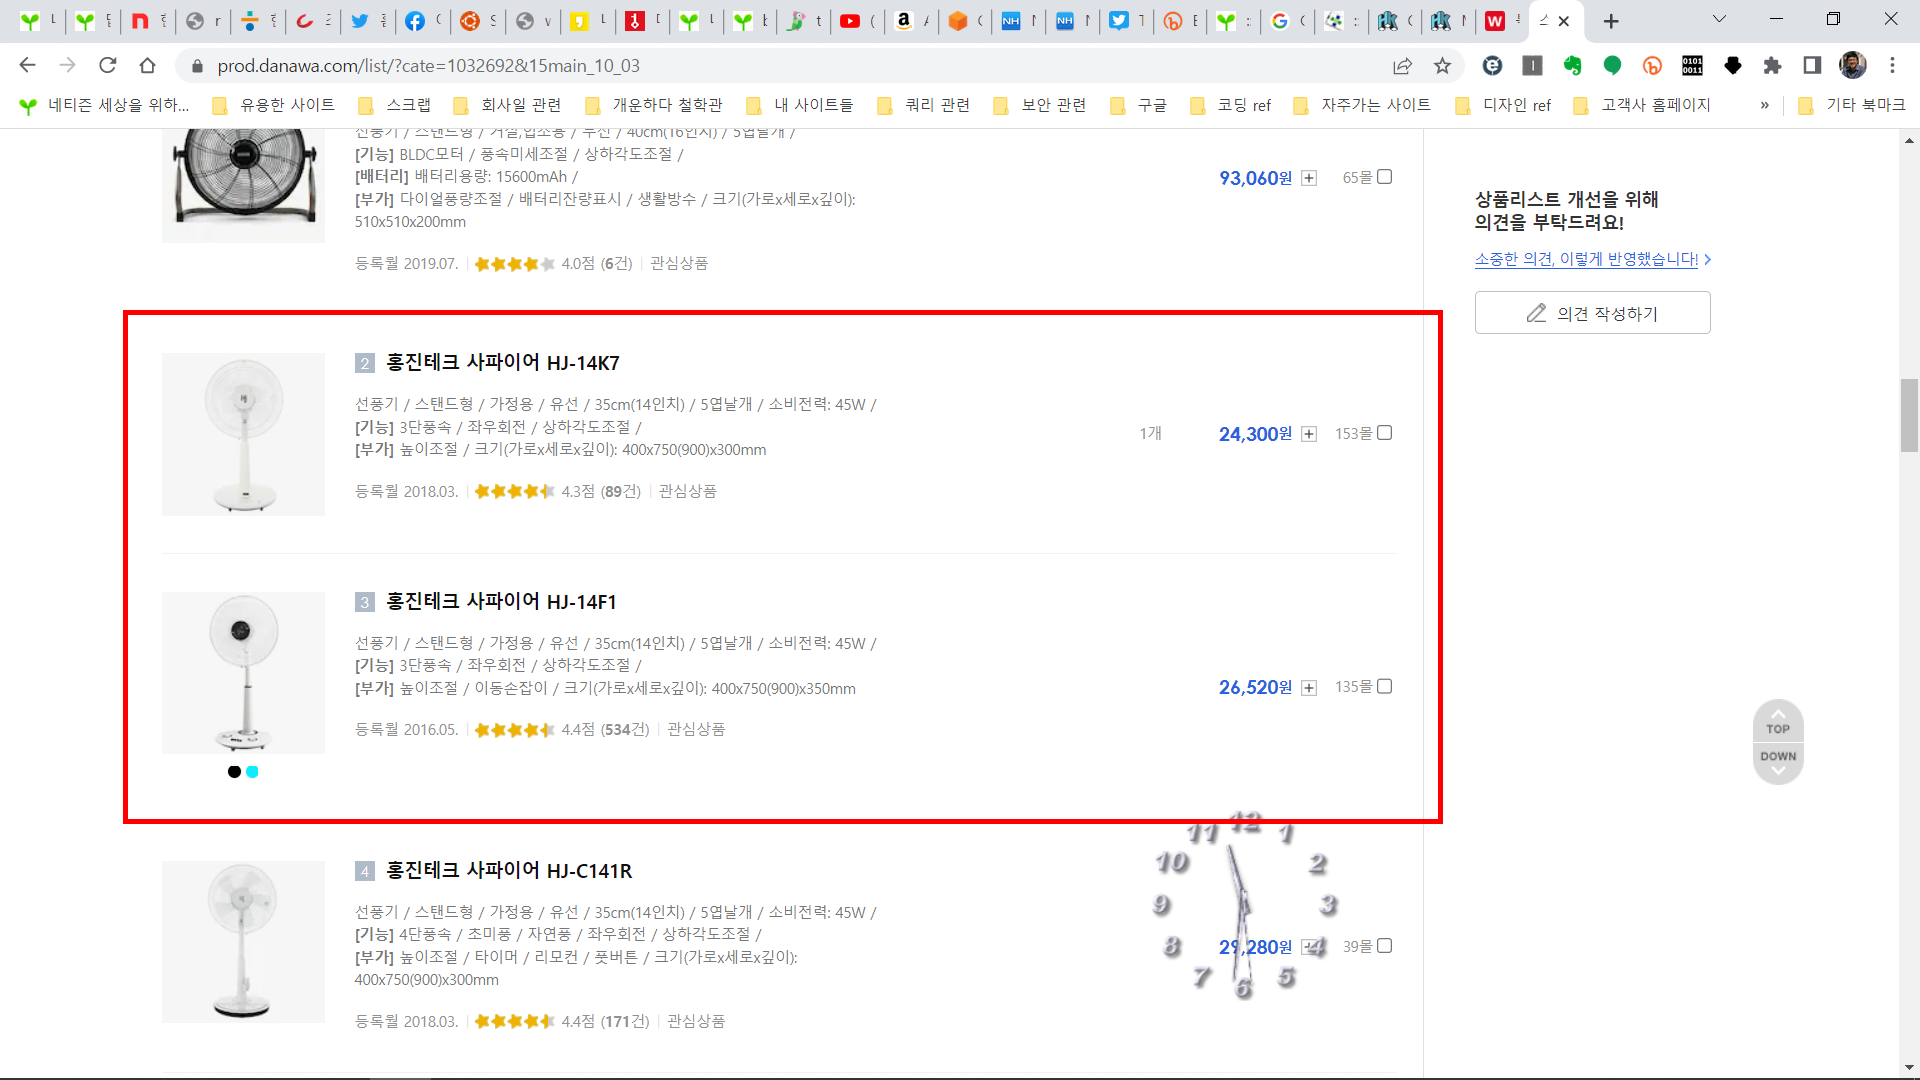Close the active danawa tab
The image size is (1920, 1080).
(x=1564, y=21)
